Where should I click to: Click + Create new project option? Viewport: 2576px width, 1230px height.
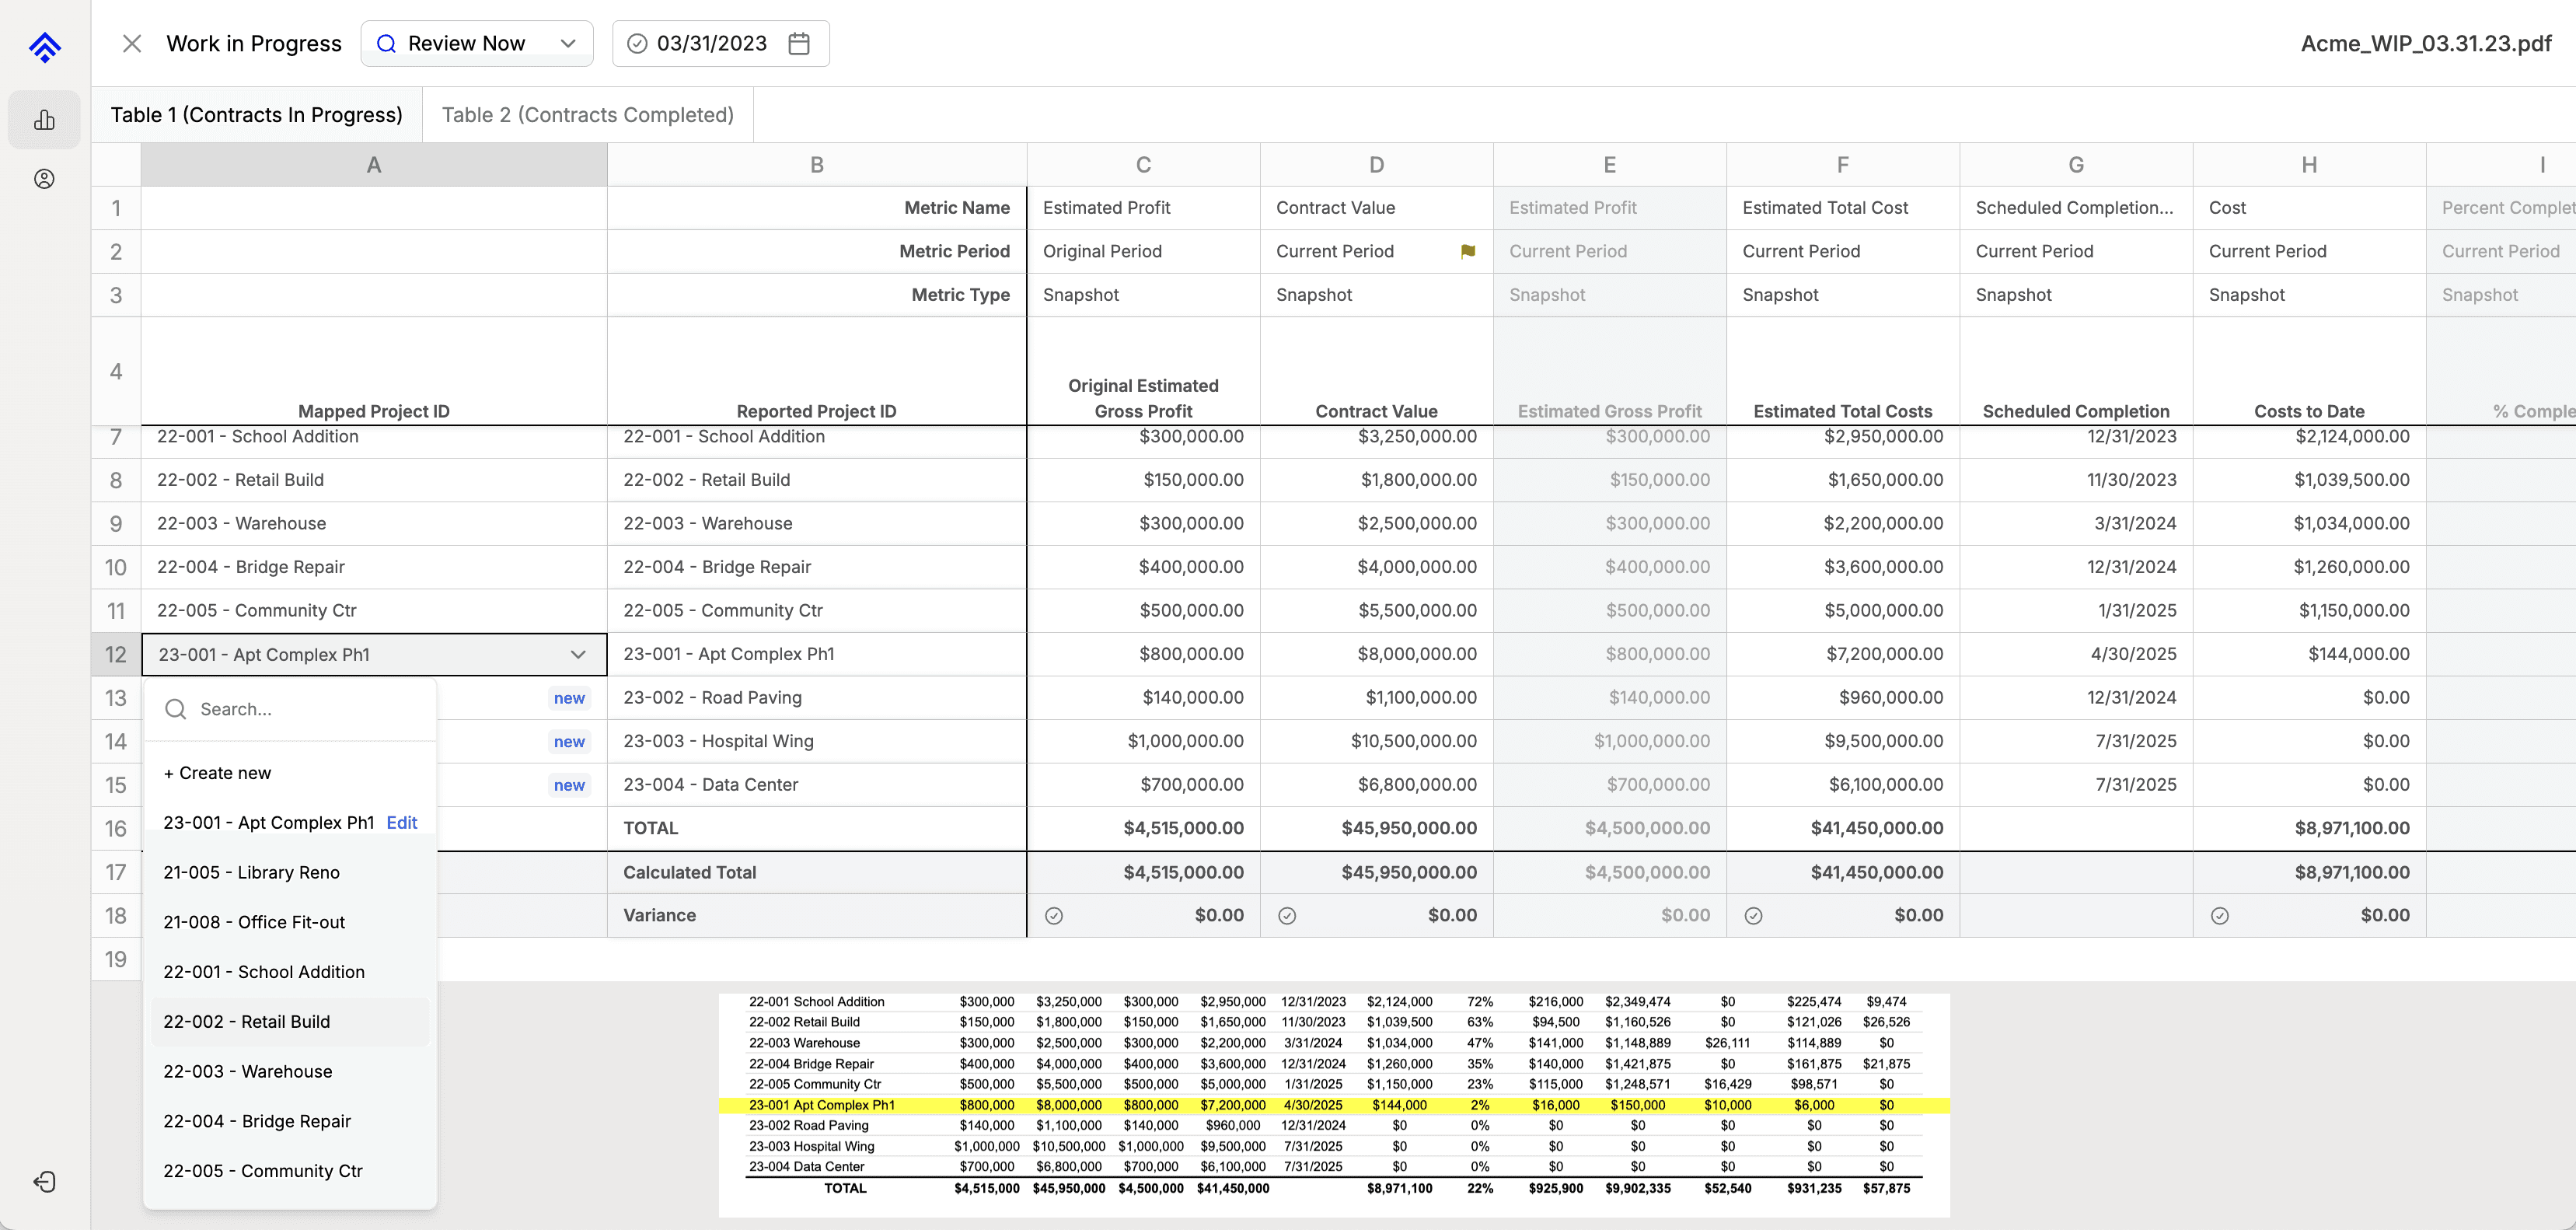(217, 773)
